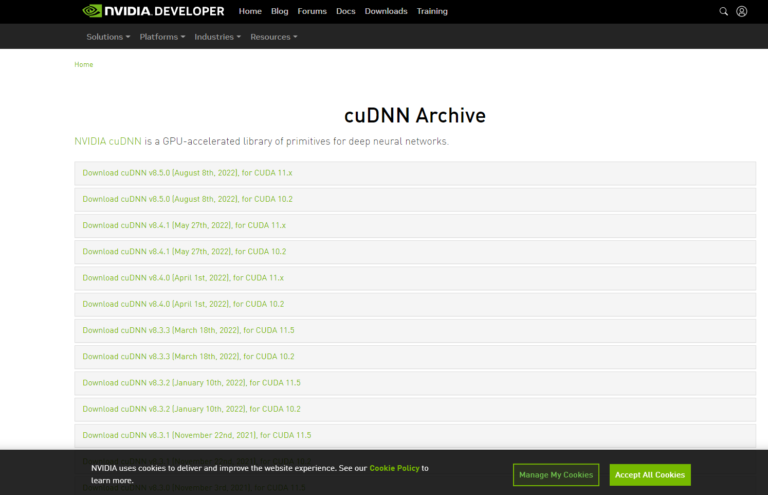768x495 pixels.
Task: Go to Blog in top navigation
Action: pos(279,12)
